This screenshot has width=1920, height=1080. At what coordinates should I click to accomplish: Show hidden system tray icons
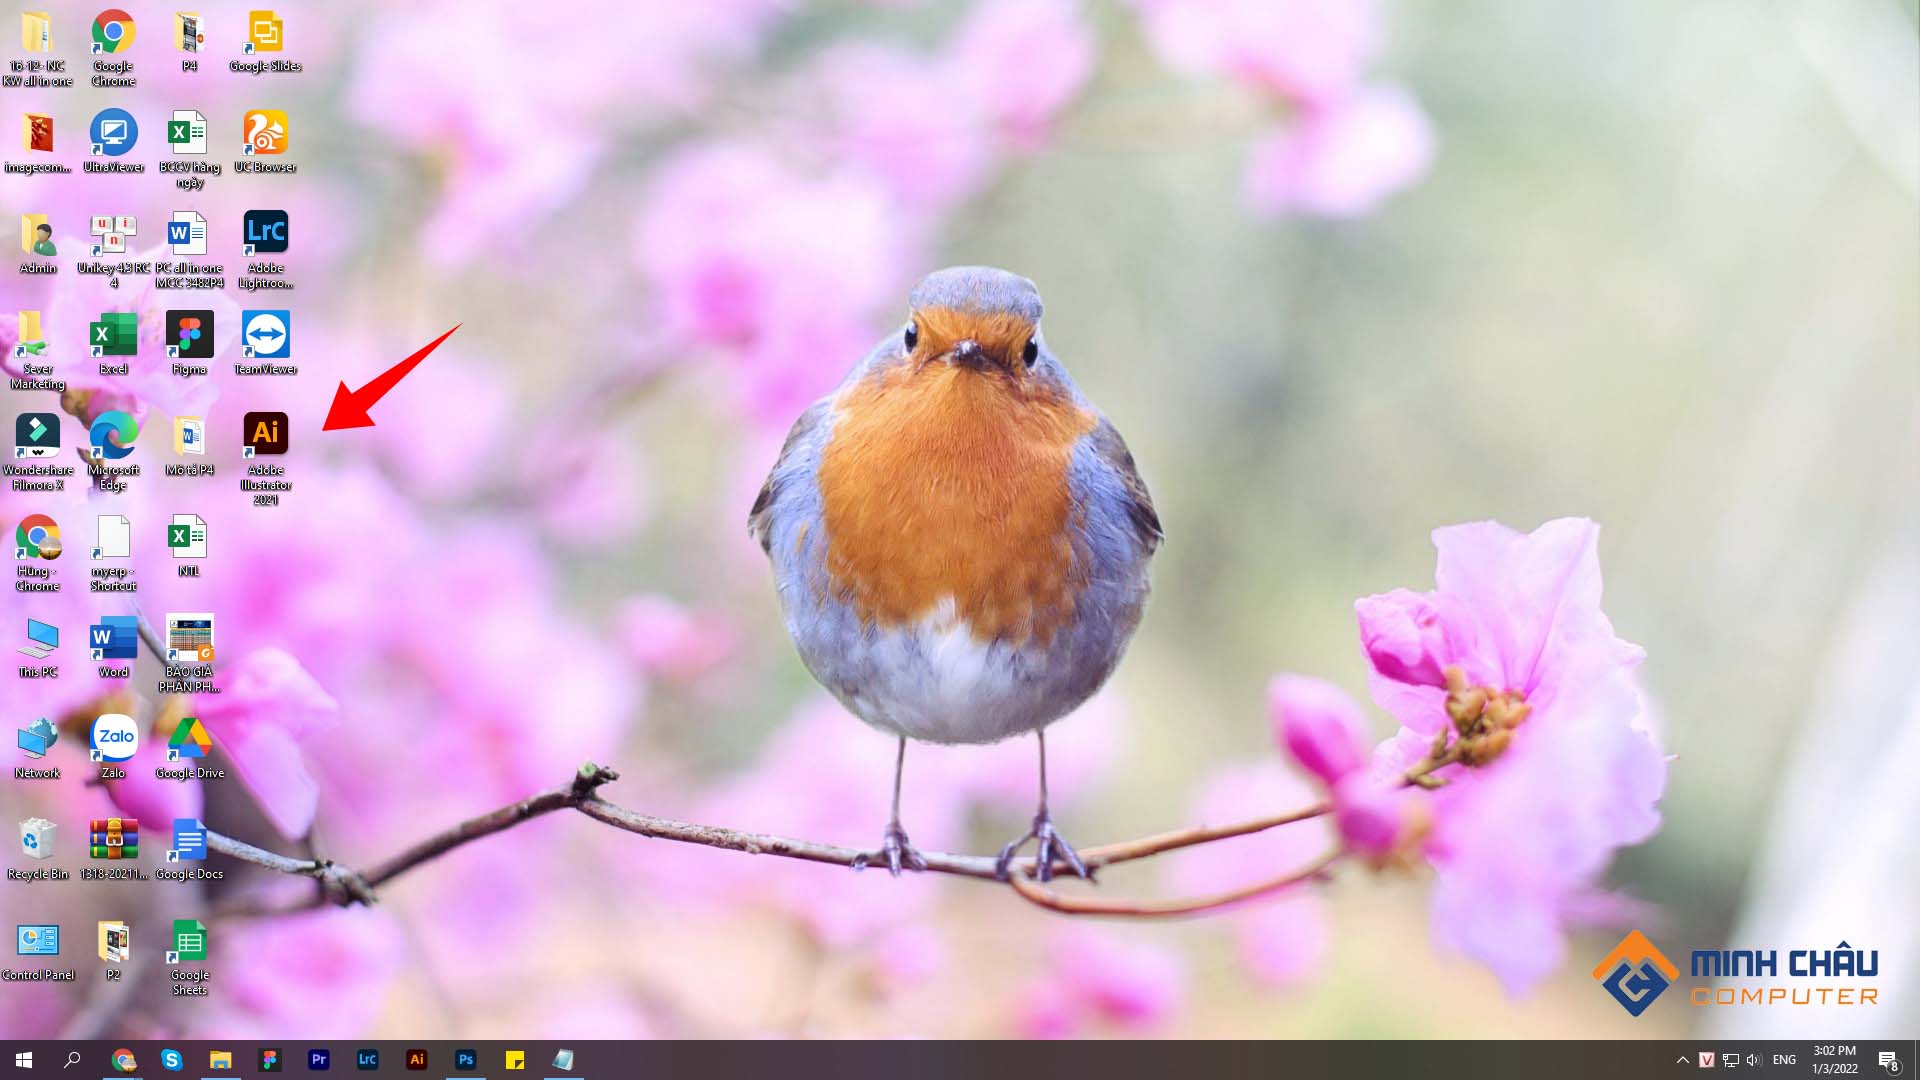coord(1683,1060)
